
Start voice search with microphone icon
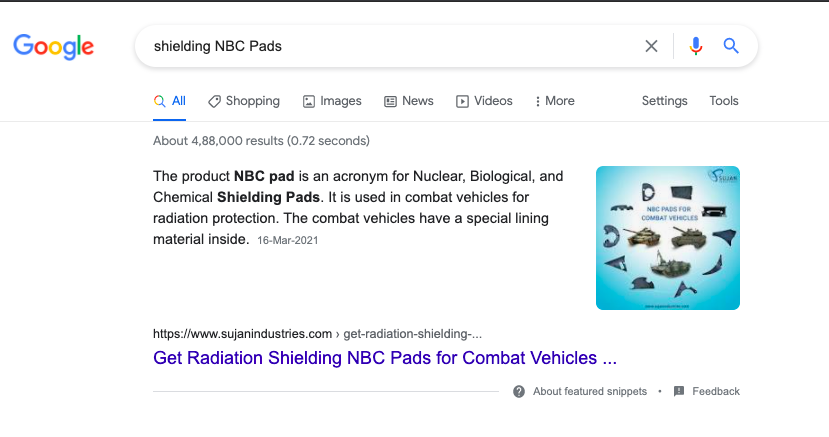pyautogui.click(x=696, y=46)
